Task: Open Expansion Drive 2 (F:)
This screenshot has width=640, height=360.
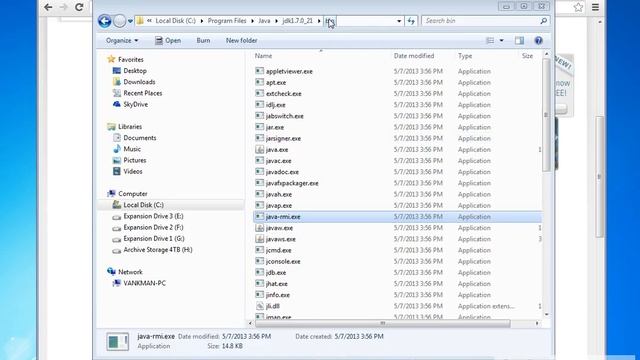Action: click(153, 227)
